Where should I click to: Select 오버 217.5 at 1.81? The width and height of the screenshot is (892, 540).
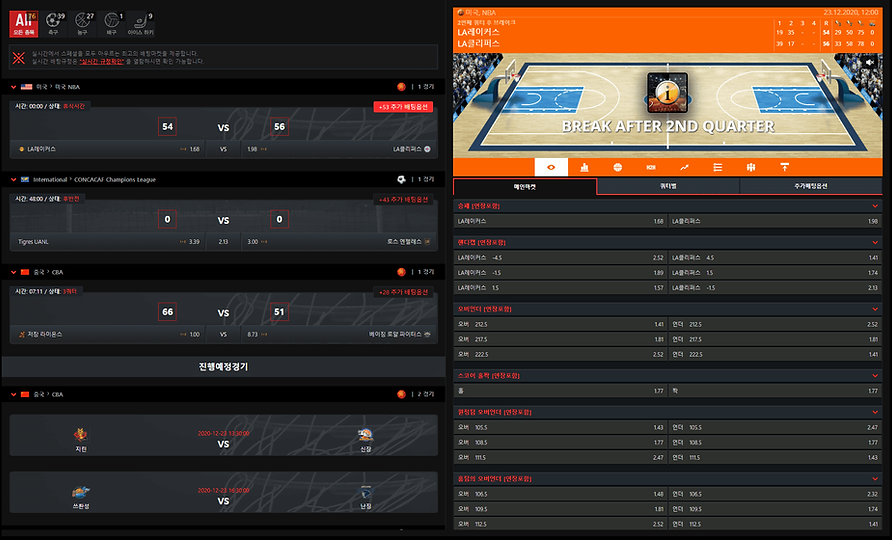coord(560,340)
